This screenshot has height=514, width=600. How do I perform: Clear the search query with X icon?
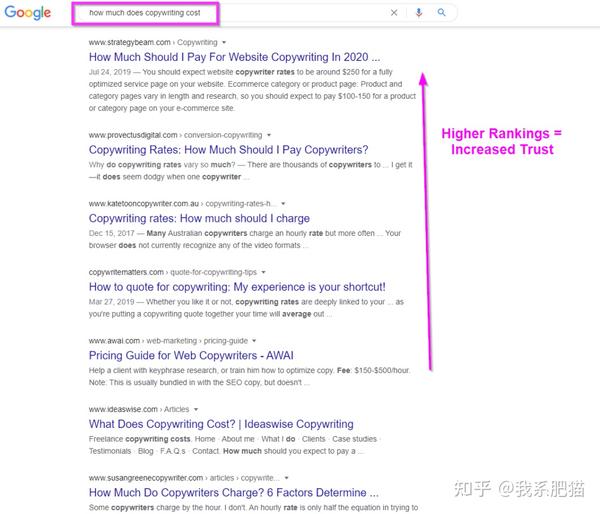[x=394, y=13]
